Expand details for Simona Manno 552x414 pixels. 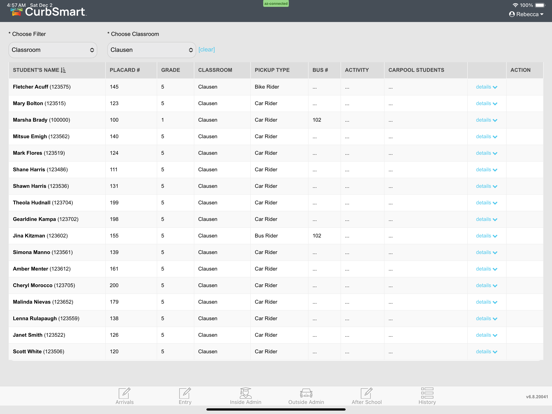[486, 252]
